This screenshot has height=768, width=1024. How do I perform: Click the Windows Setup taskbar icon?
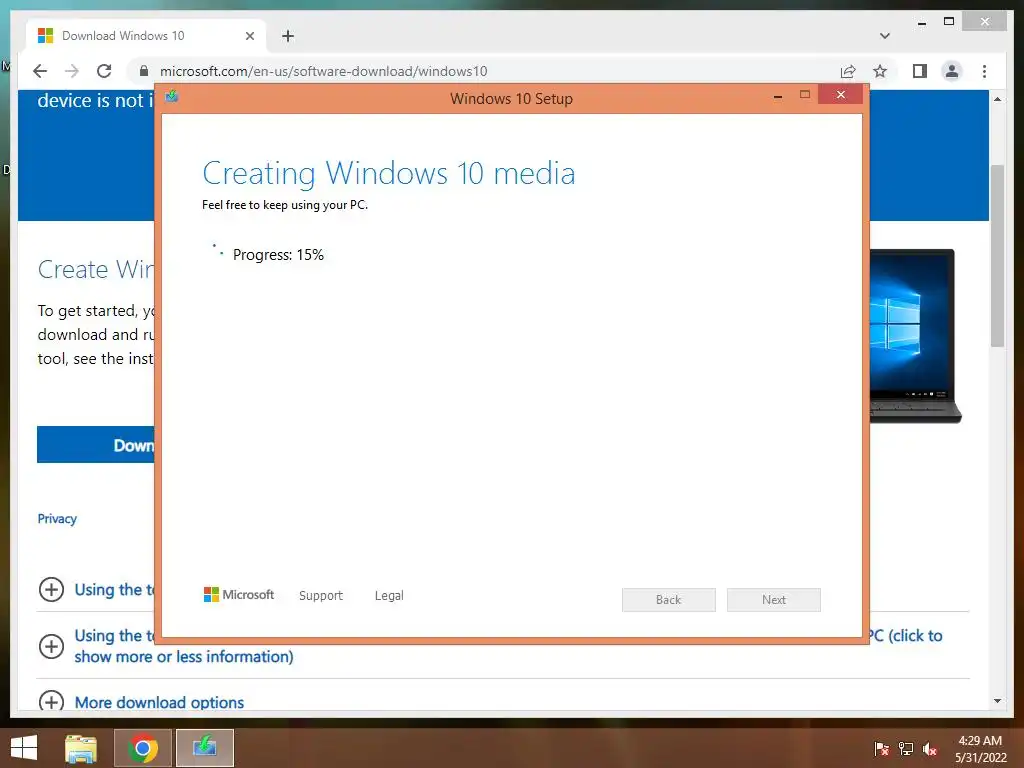204,748
